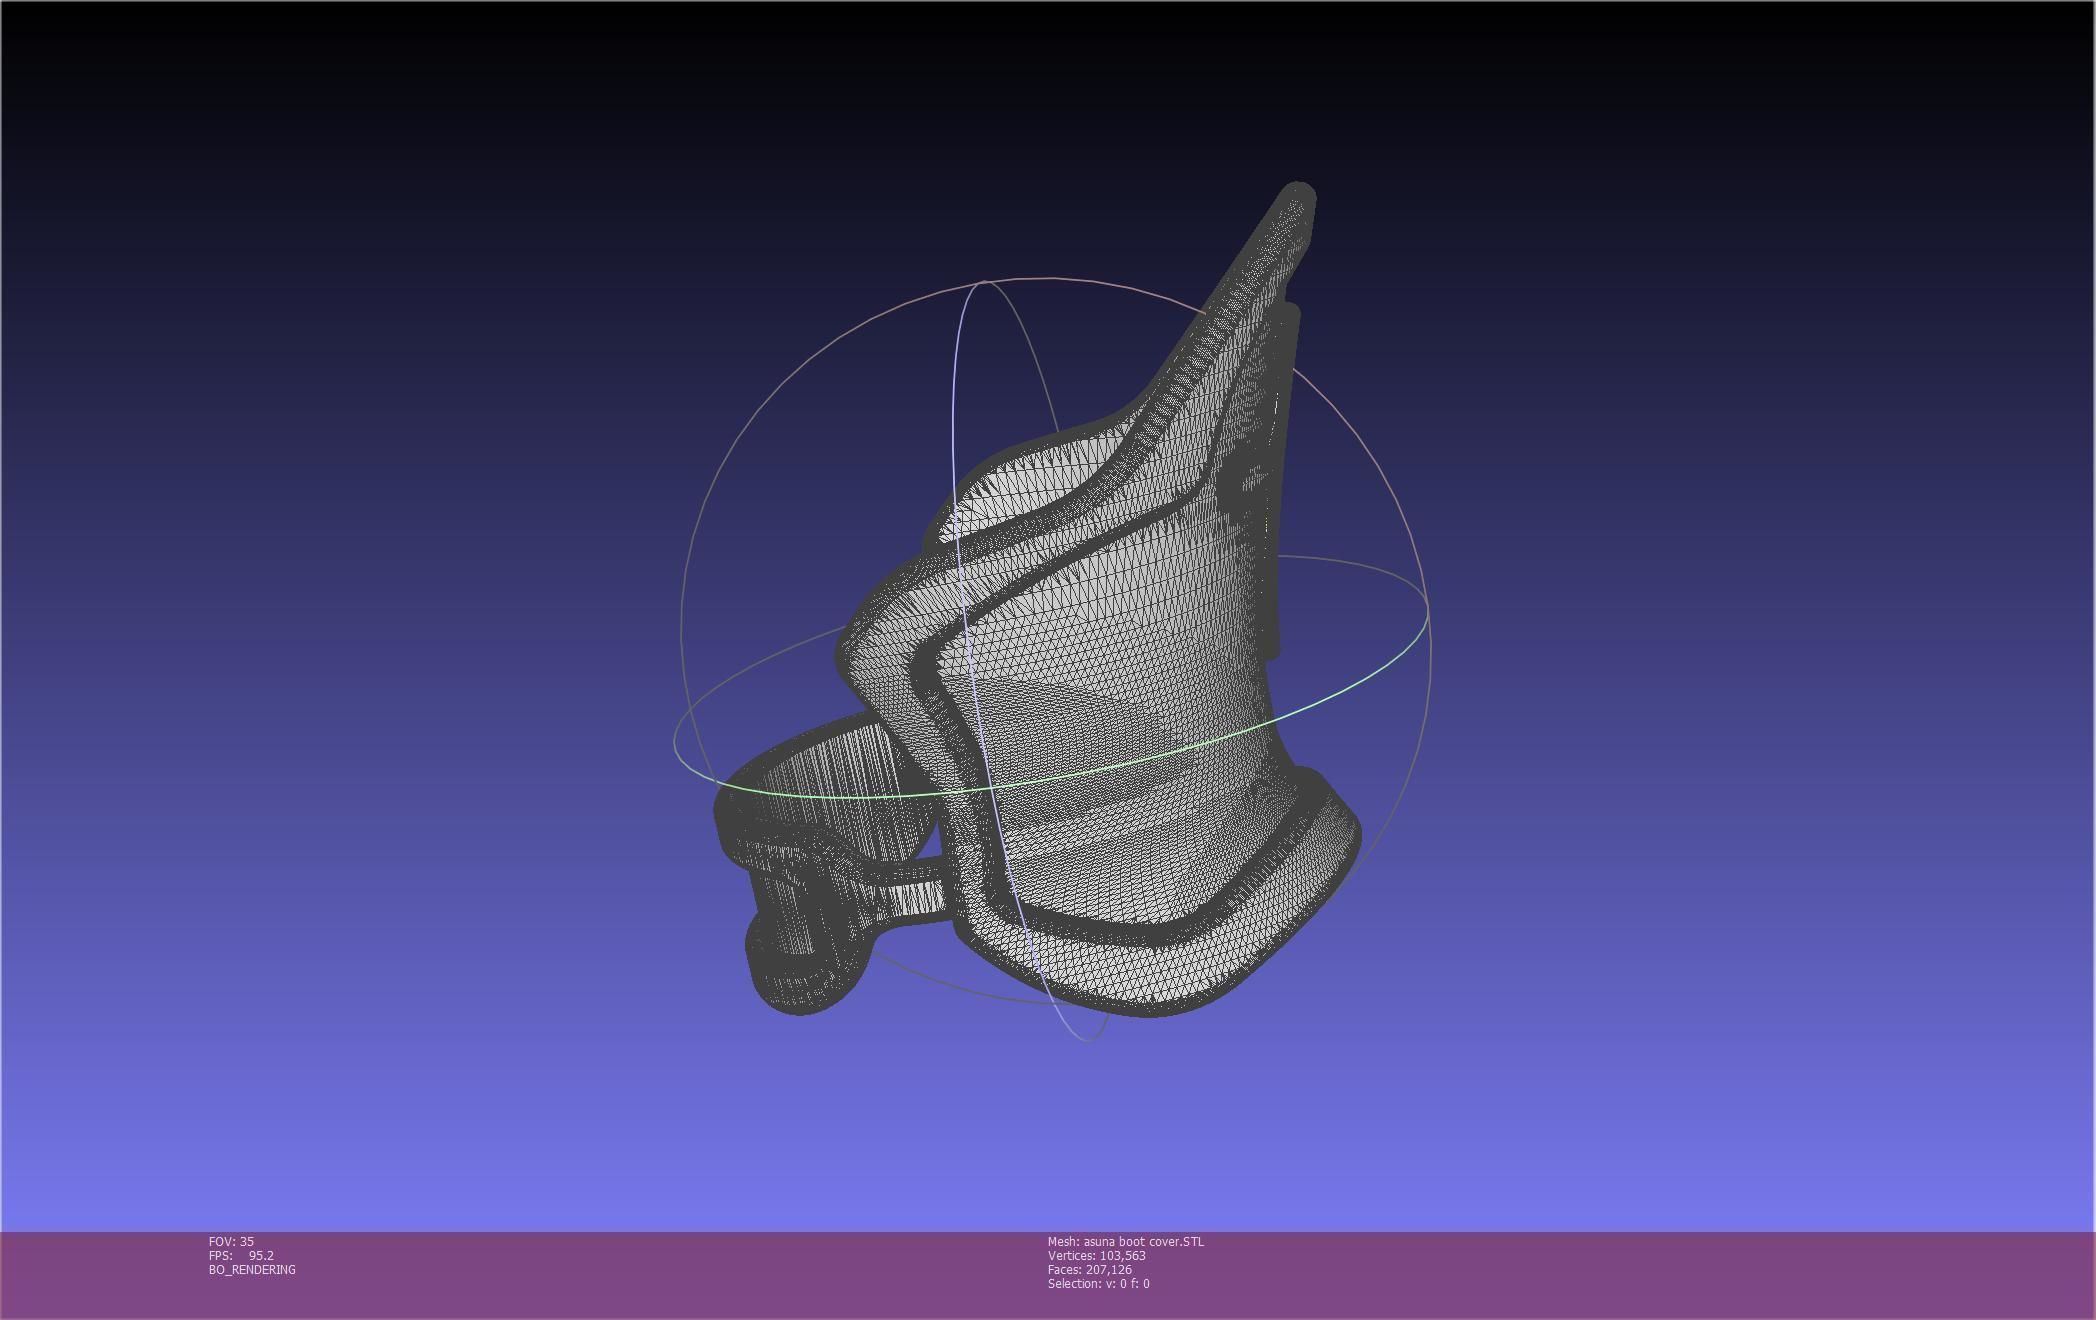Click the Mesh: asuna boot cover.STL label
The height and width of the screenshot is (1320, 2096).
(1126, 1241)
